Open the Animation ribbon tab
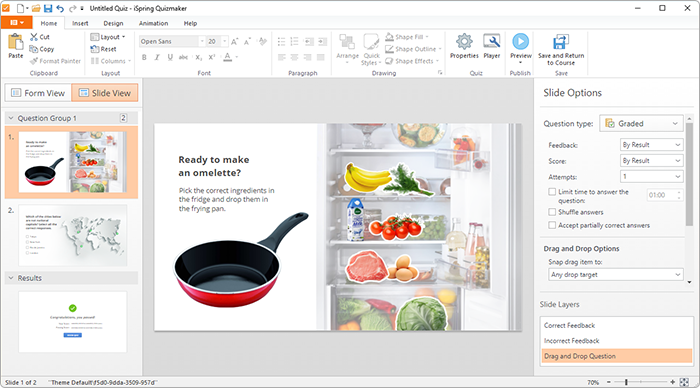This screenshot has height=388, width=700. [154, 23]
